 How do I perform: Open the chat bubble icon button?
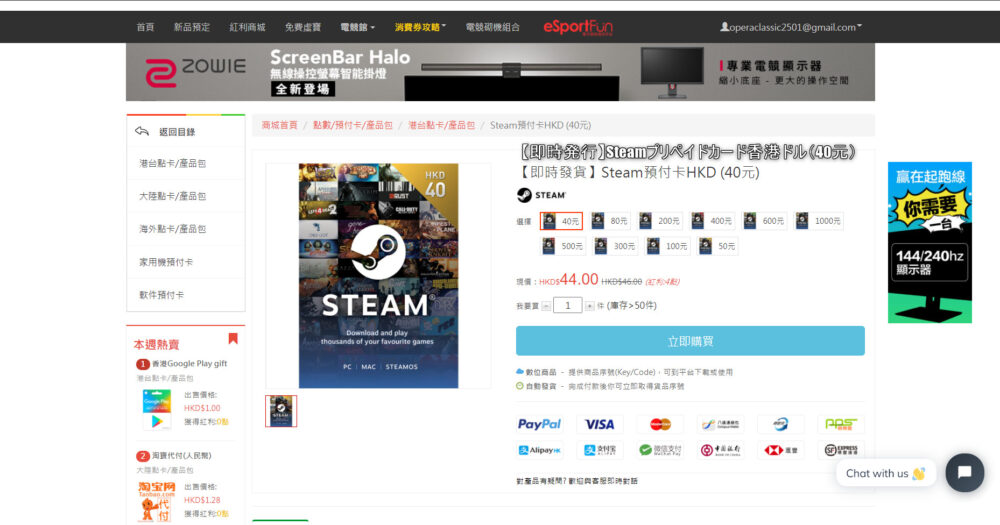pos(964,473)
